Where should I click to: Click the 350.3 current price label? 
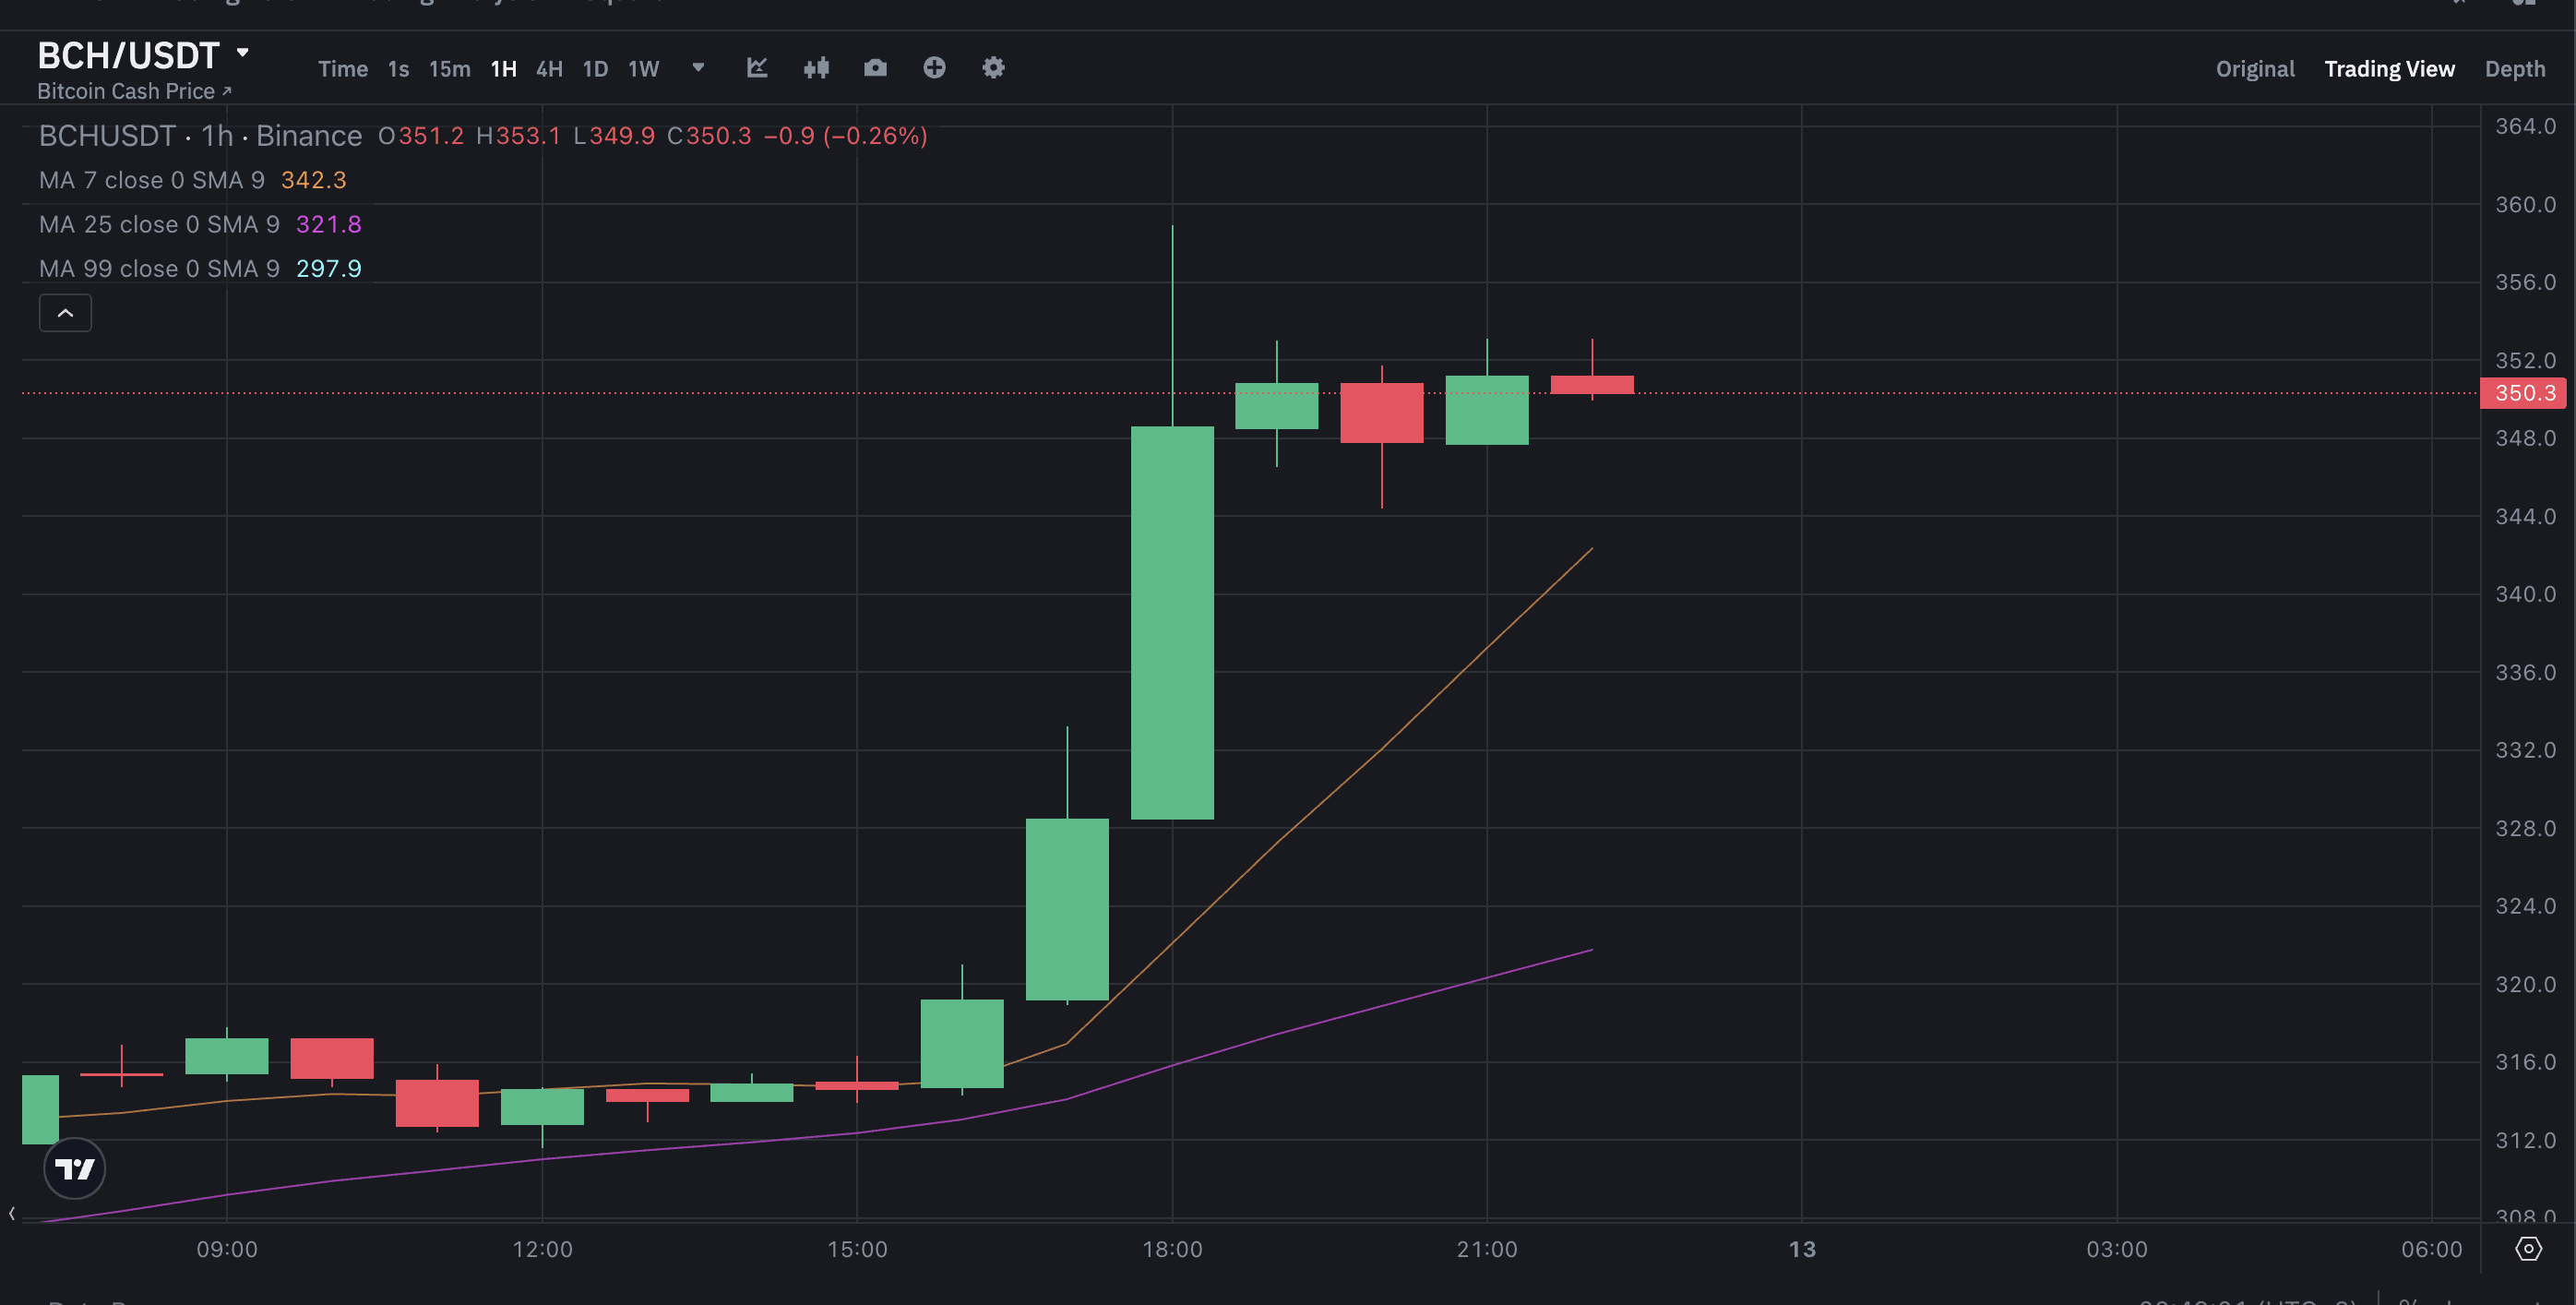pyautogui.click(x=2523, y=393)
